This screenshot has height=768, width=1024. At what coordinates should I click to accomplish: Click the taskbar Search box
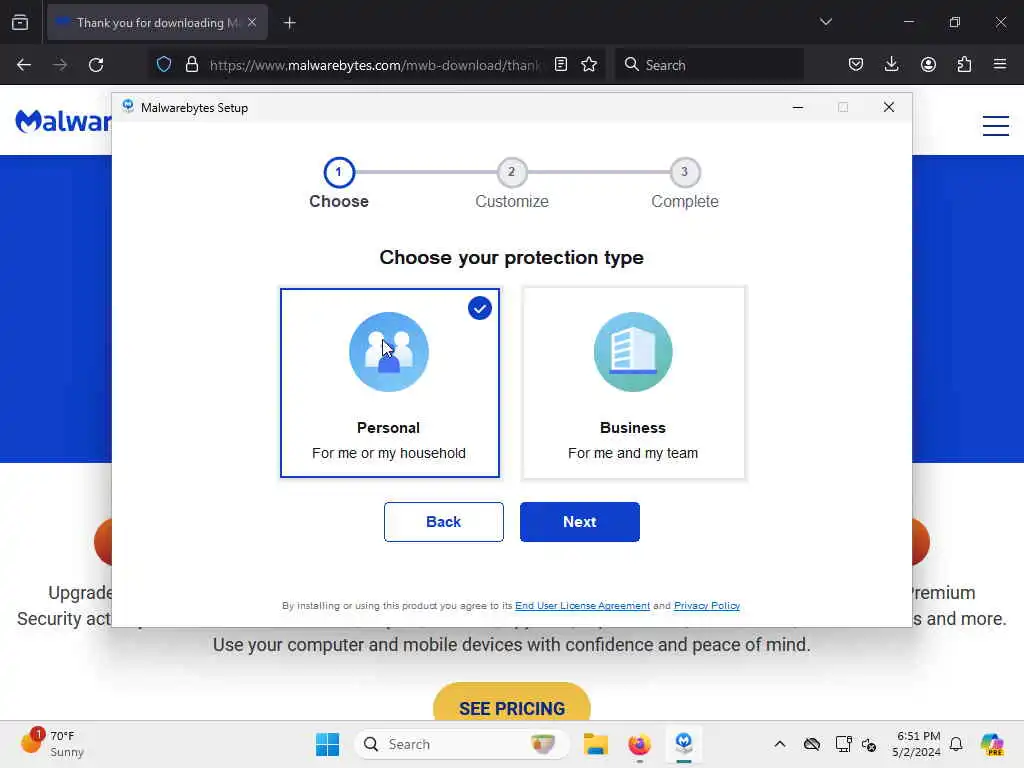tap(462, 744)
